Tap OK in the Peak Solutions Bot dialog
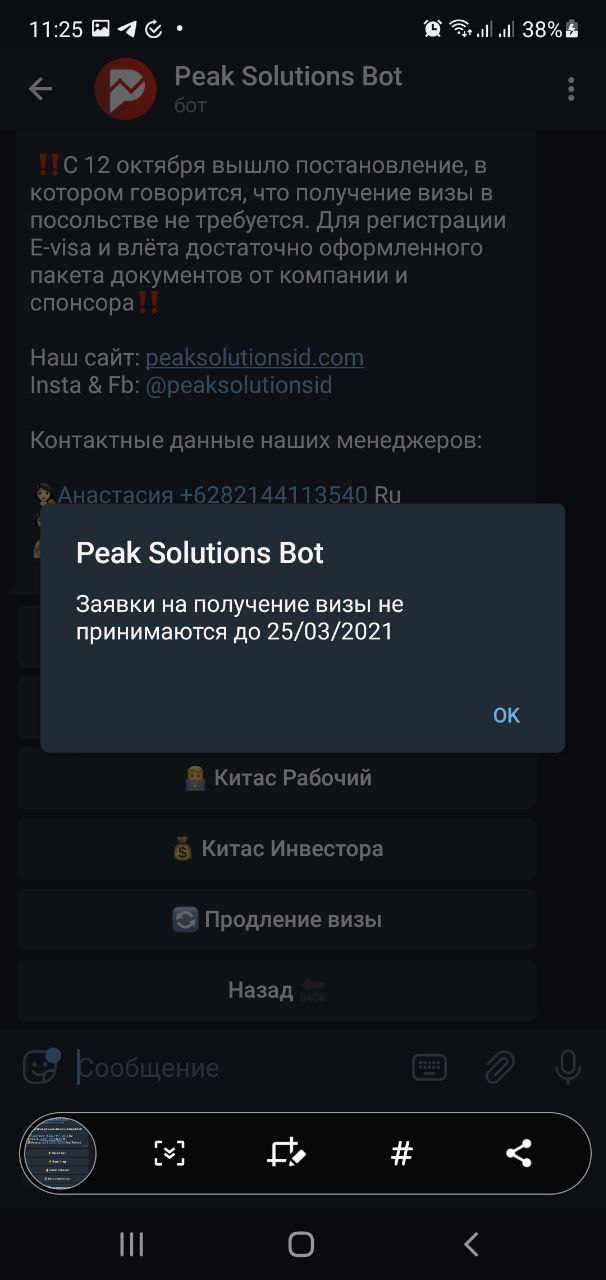Viewport: 606px width, 1280px height. coord(506,715)
